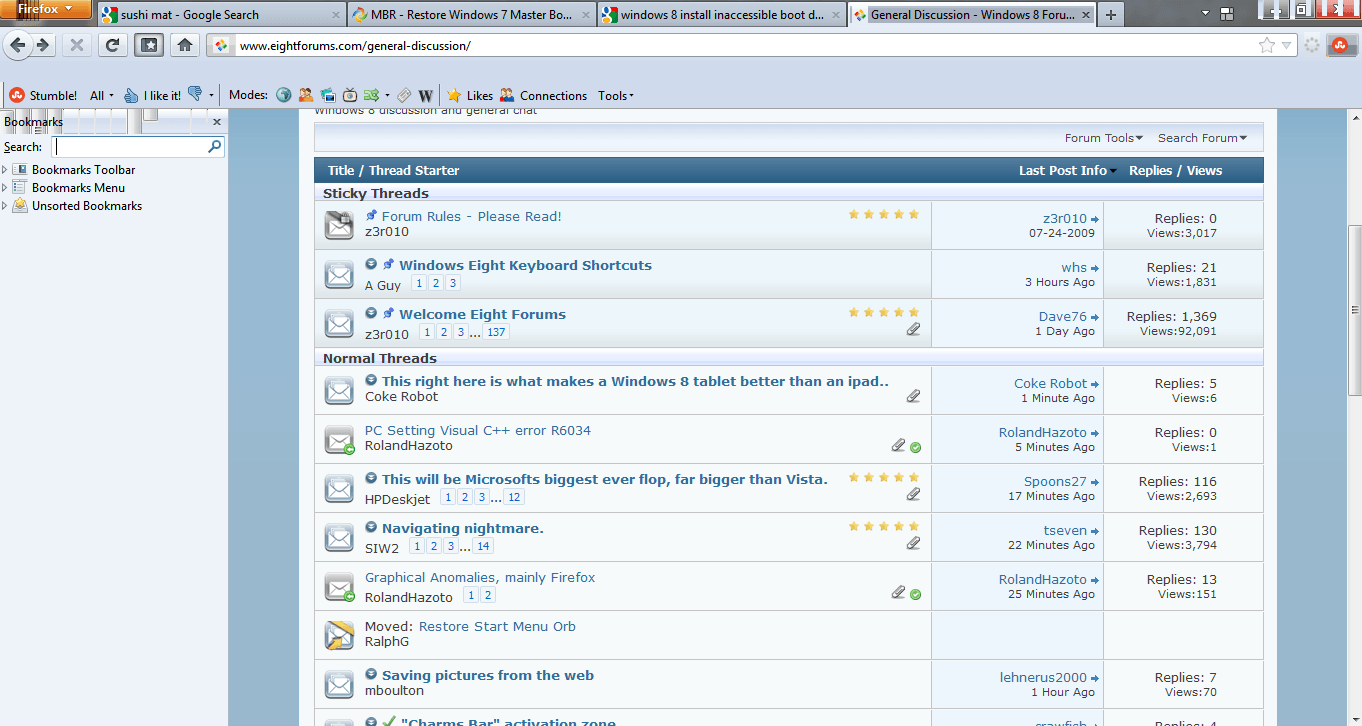Open Connections in the StumbleUpon toolbar

tap(543, 95)
